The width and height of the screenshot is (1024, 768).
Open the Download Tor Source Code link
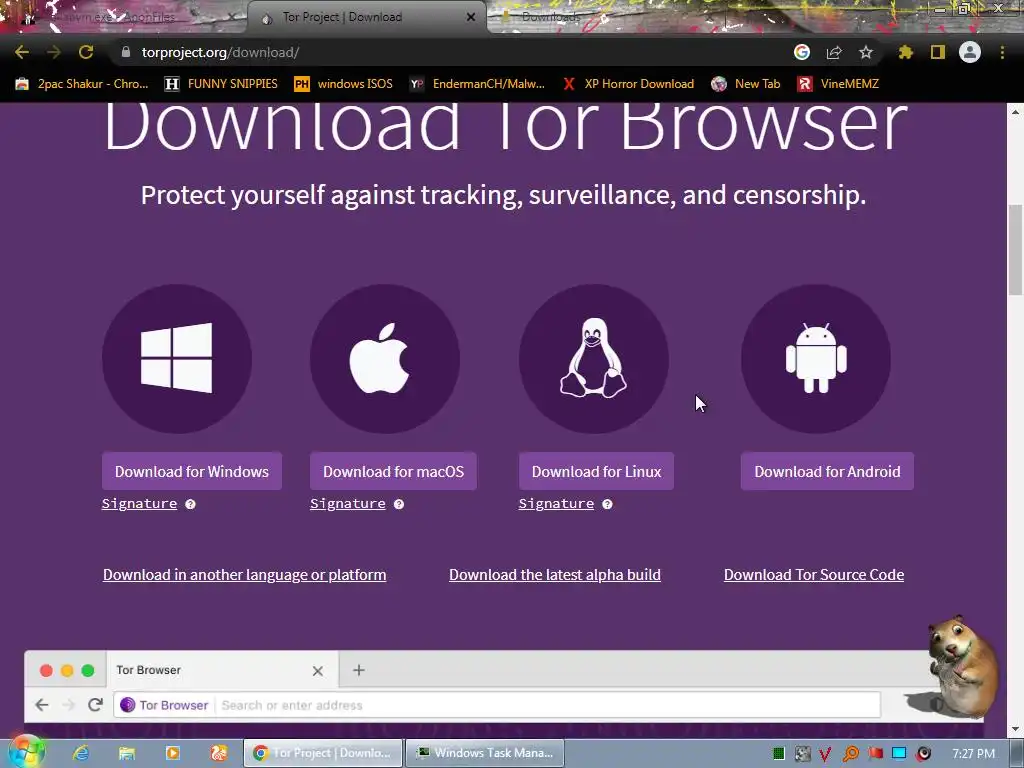[x=814, y=575]
